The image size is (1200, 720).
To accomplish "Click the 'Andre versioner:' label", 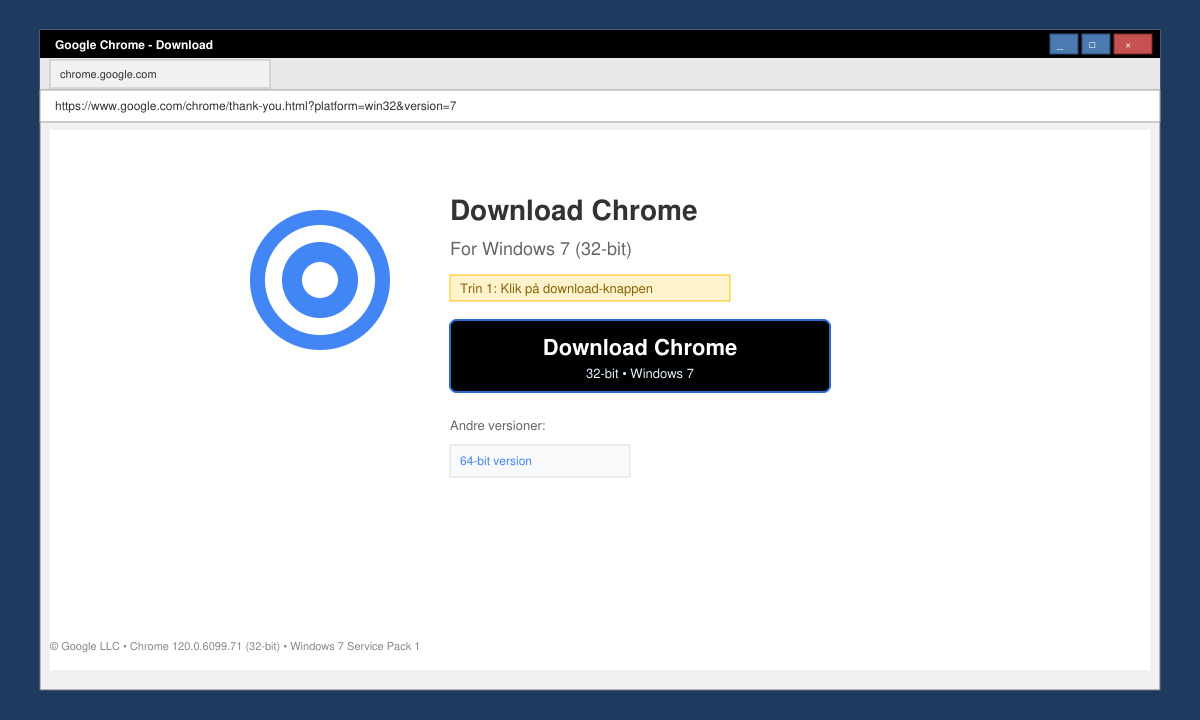I will (498, 426).
